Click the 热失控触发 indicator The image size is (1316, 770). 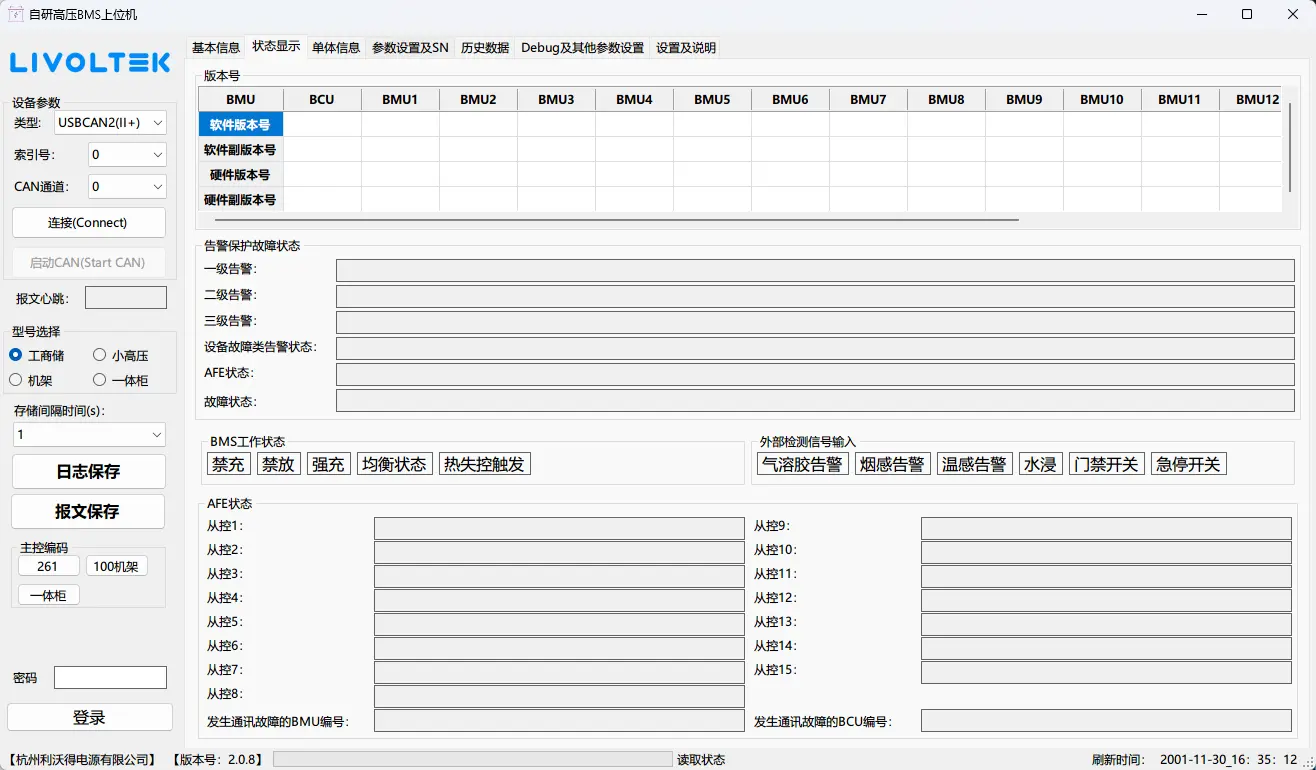tap(484, 464)
